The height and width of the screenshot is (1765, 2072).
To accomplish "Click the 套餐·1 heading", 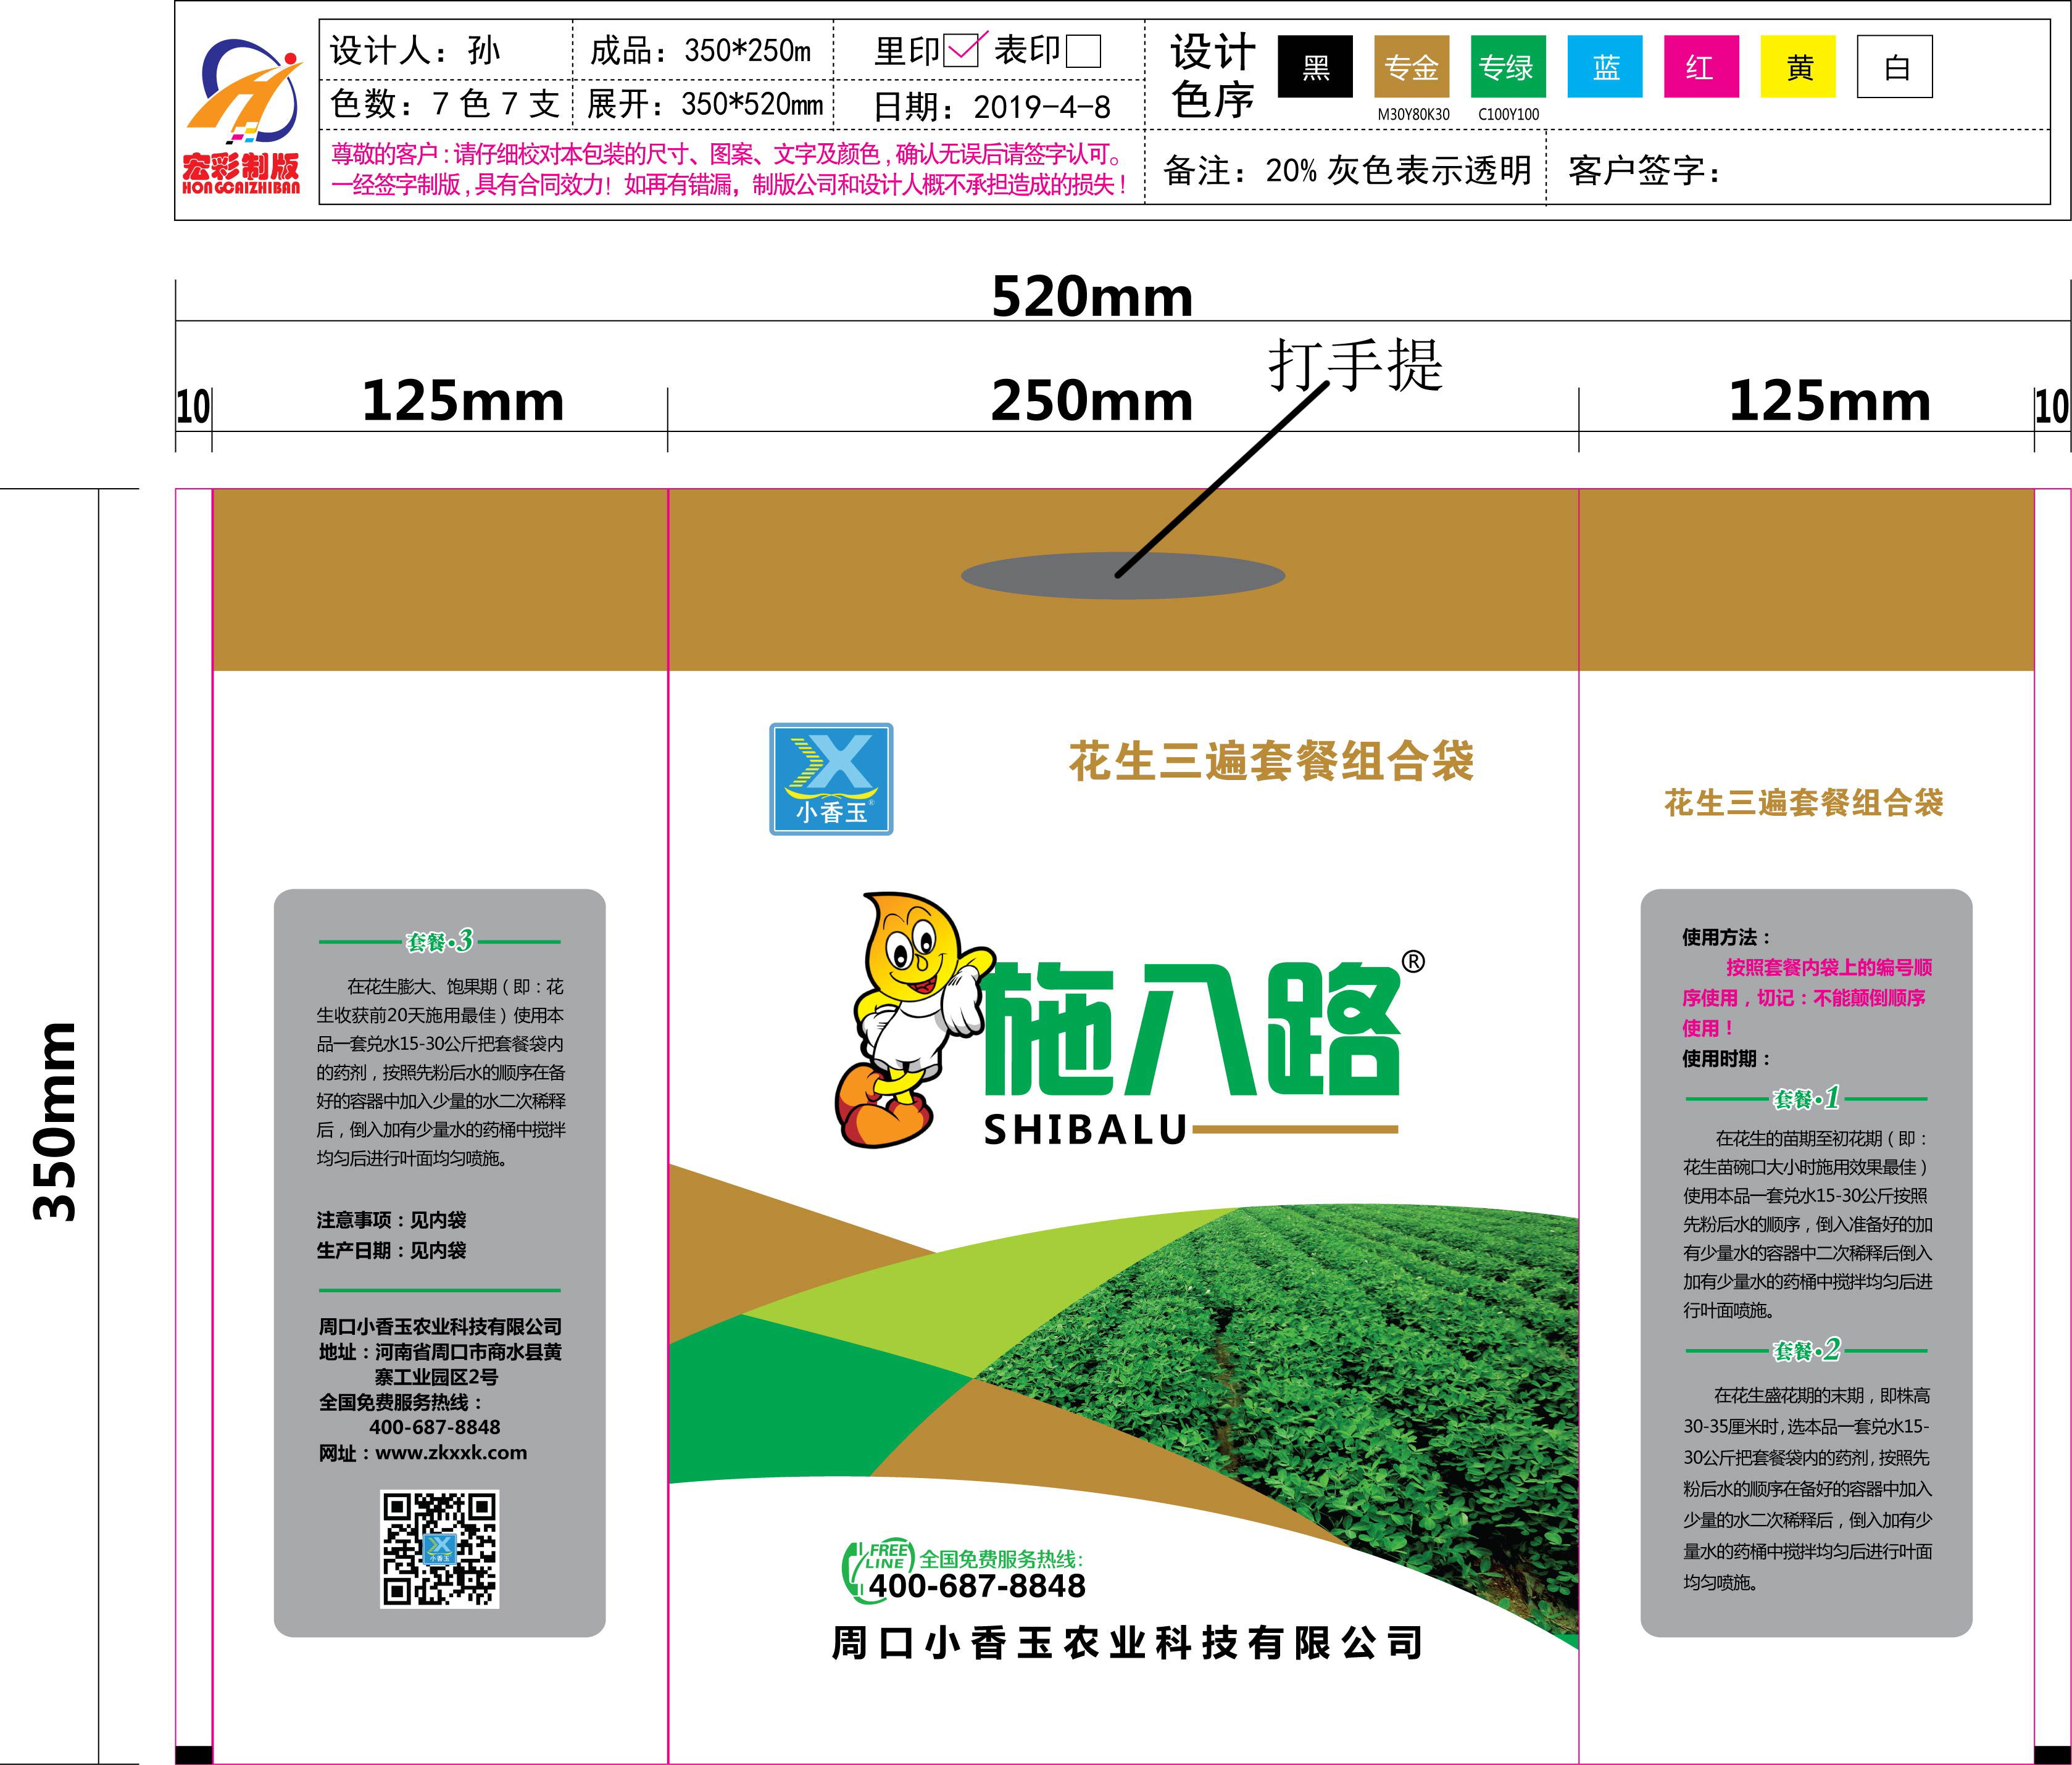I will pos(1806,1099).
